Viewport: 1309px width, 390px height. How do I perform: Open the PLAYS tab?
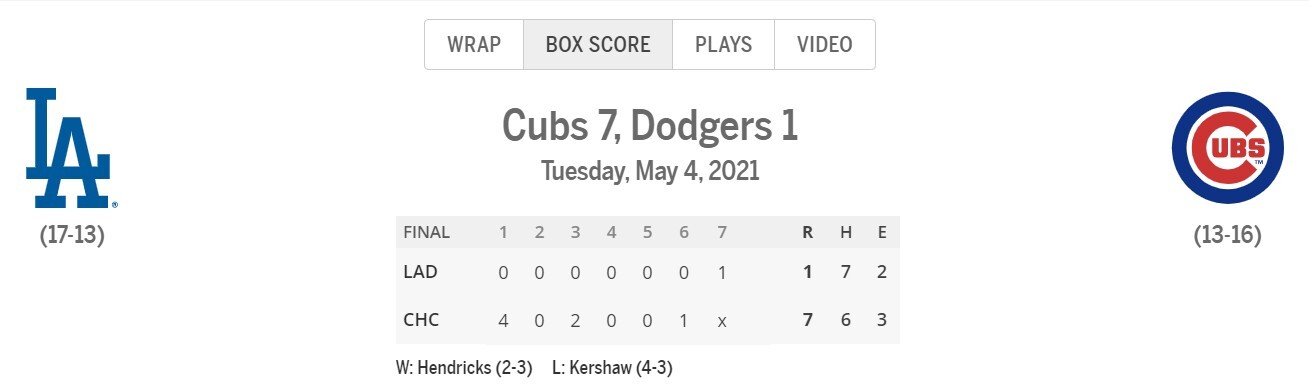tap(723, 45)
